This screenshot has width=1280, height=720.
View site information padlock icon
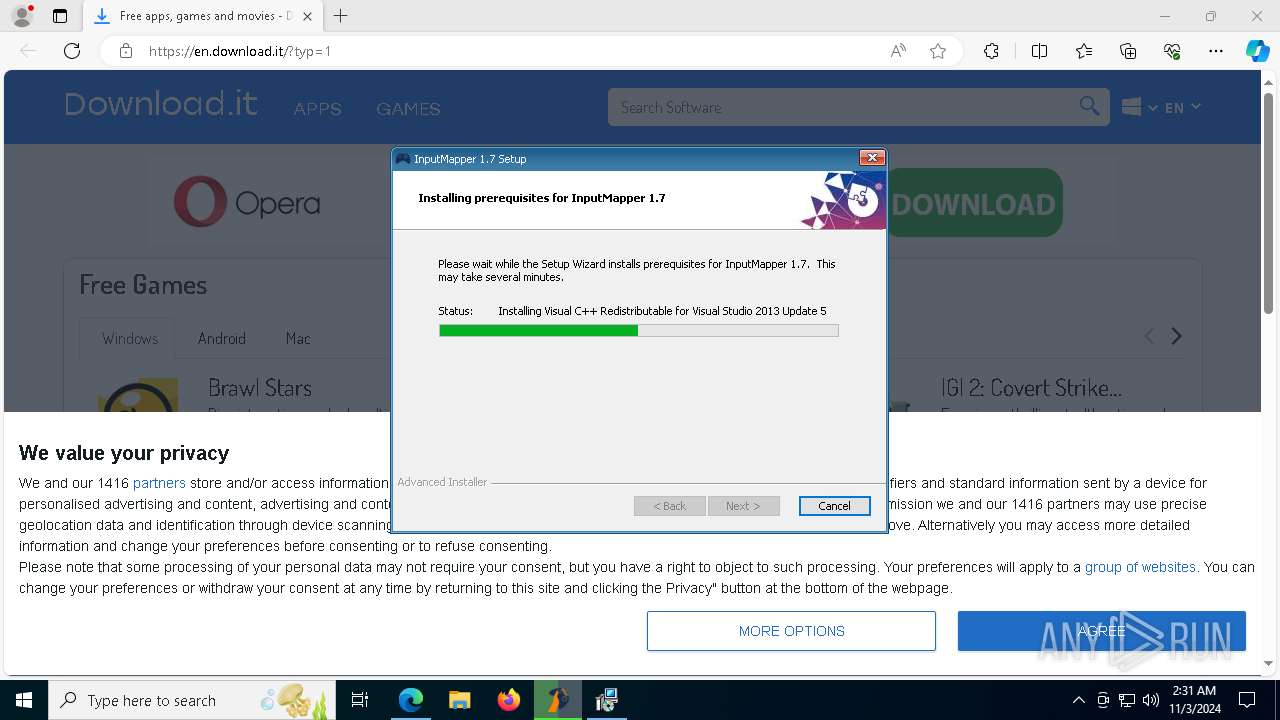pyautogui.click(x=126, y=51)
